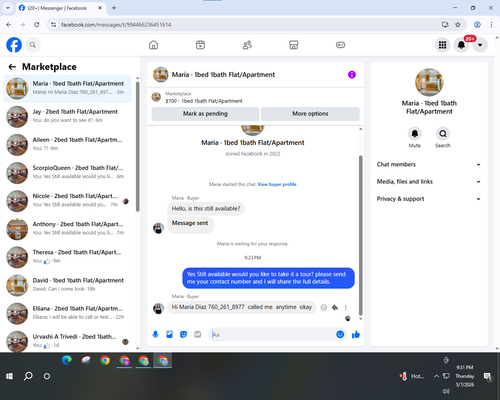The height and width of the screenshot is (400, 500).
Task: Go back using the Marketplace back arrow
Action: 12,67
